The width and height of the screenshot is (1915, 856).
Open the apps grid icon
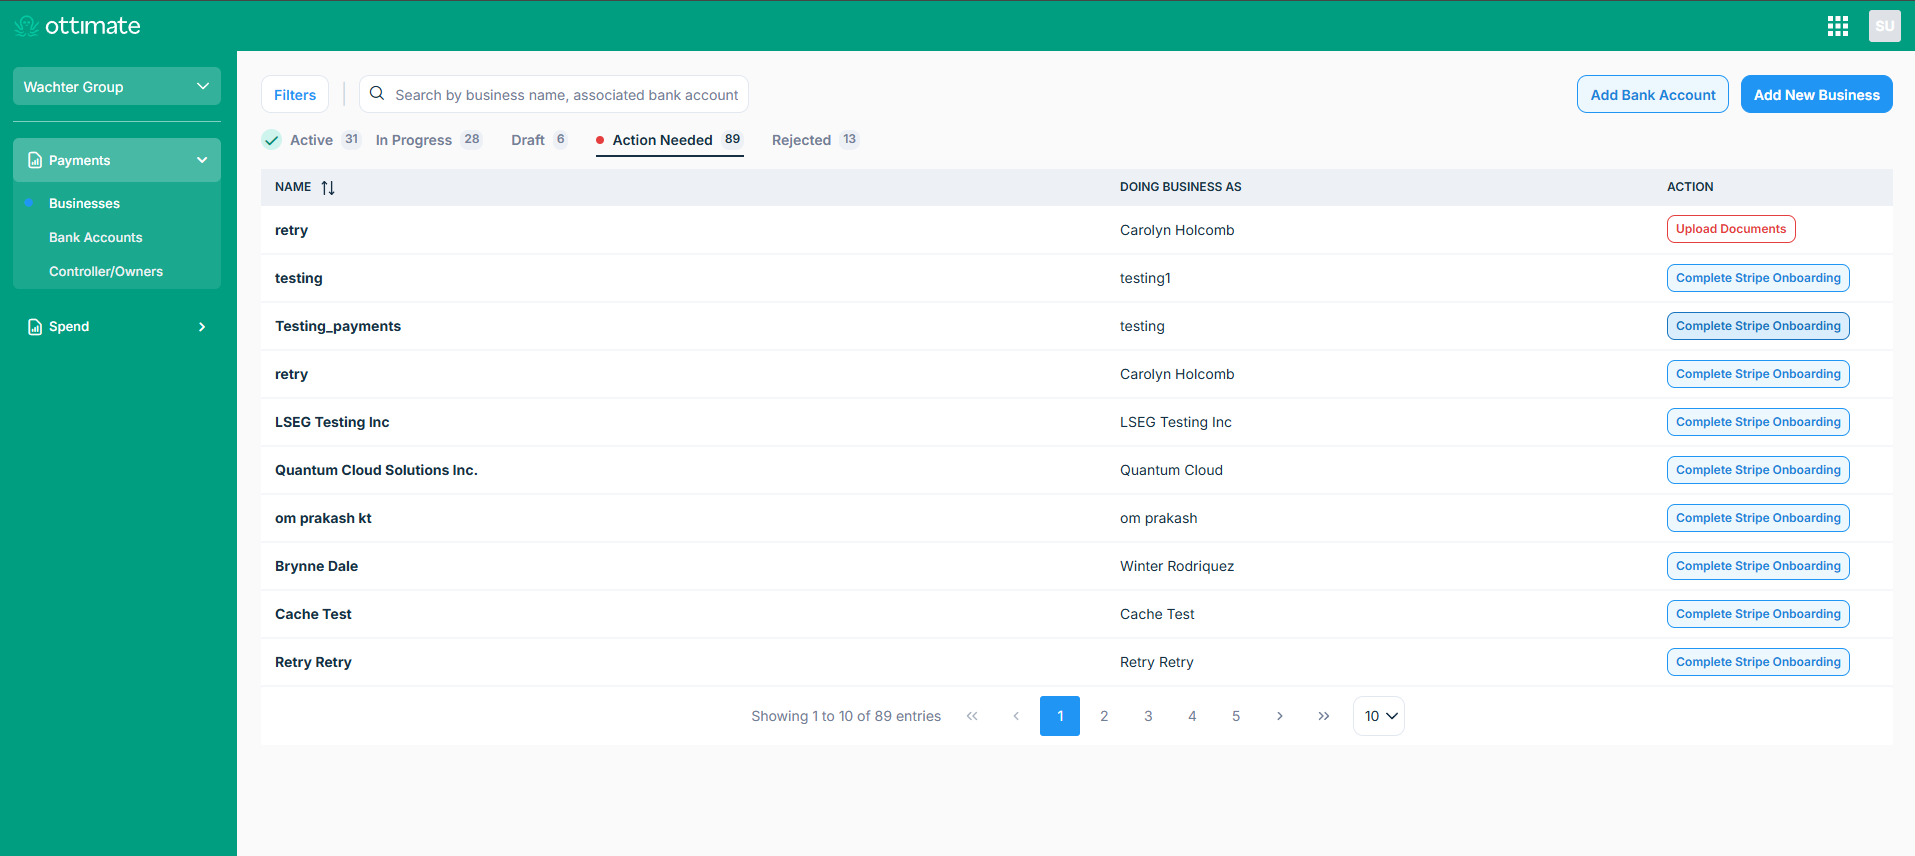click(x=1838, y=26)
